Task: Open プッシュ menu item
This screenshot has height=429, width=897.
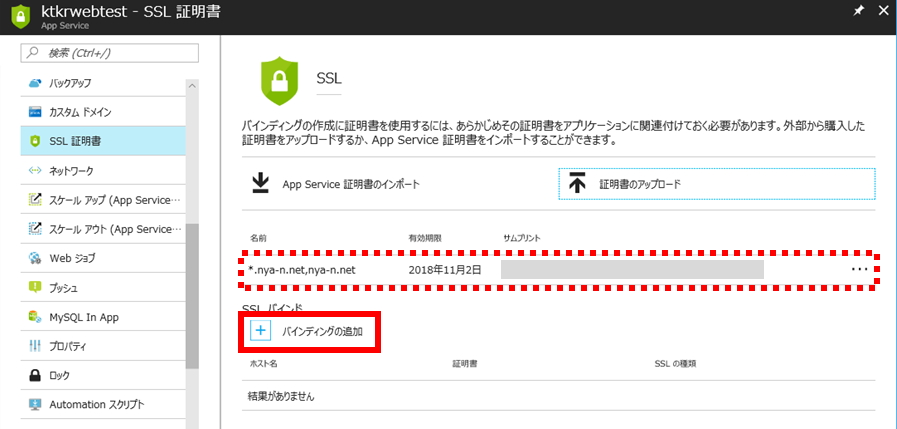Action: 102,287
